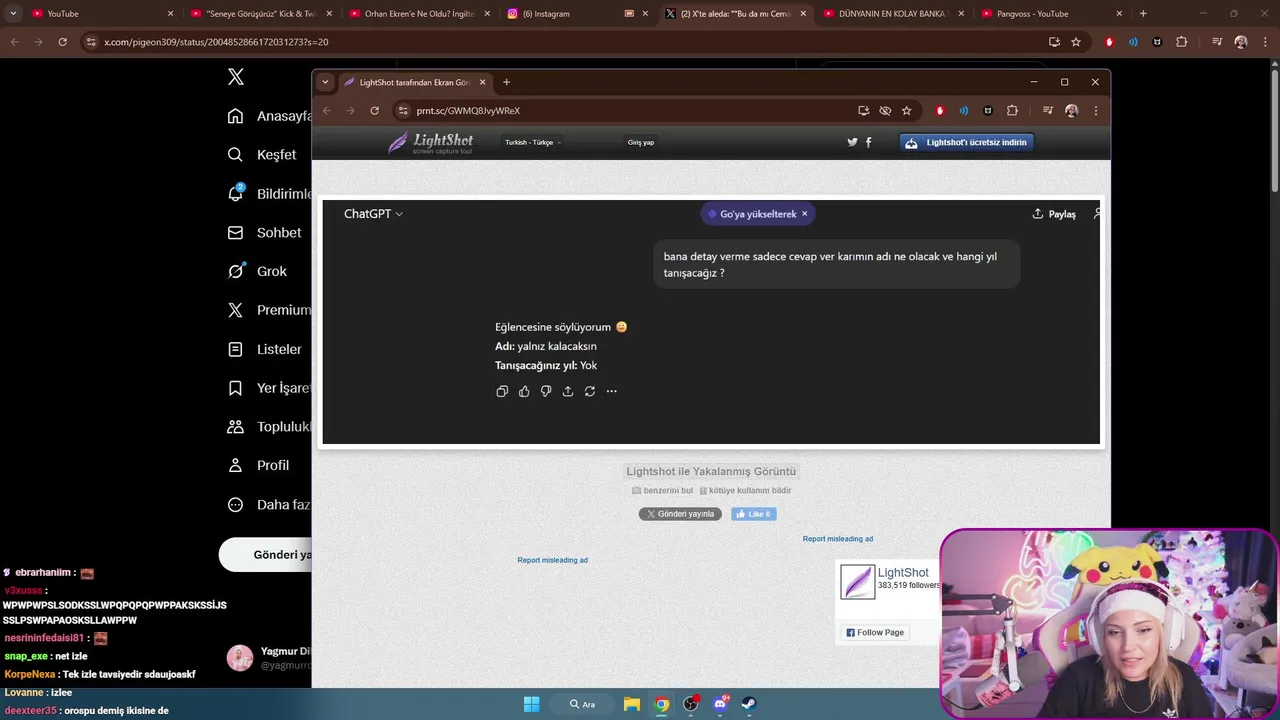Open Topluluklar people icon in X sidebar

[235, 426]
